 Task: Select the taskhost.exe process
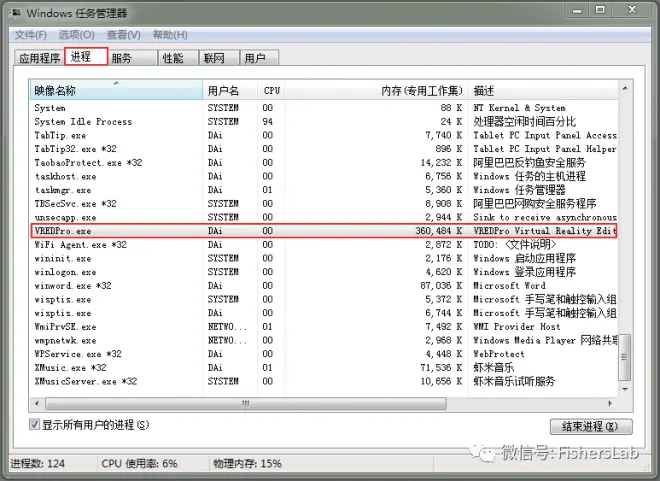click(x=324, y=176)
